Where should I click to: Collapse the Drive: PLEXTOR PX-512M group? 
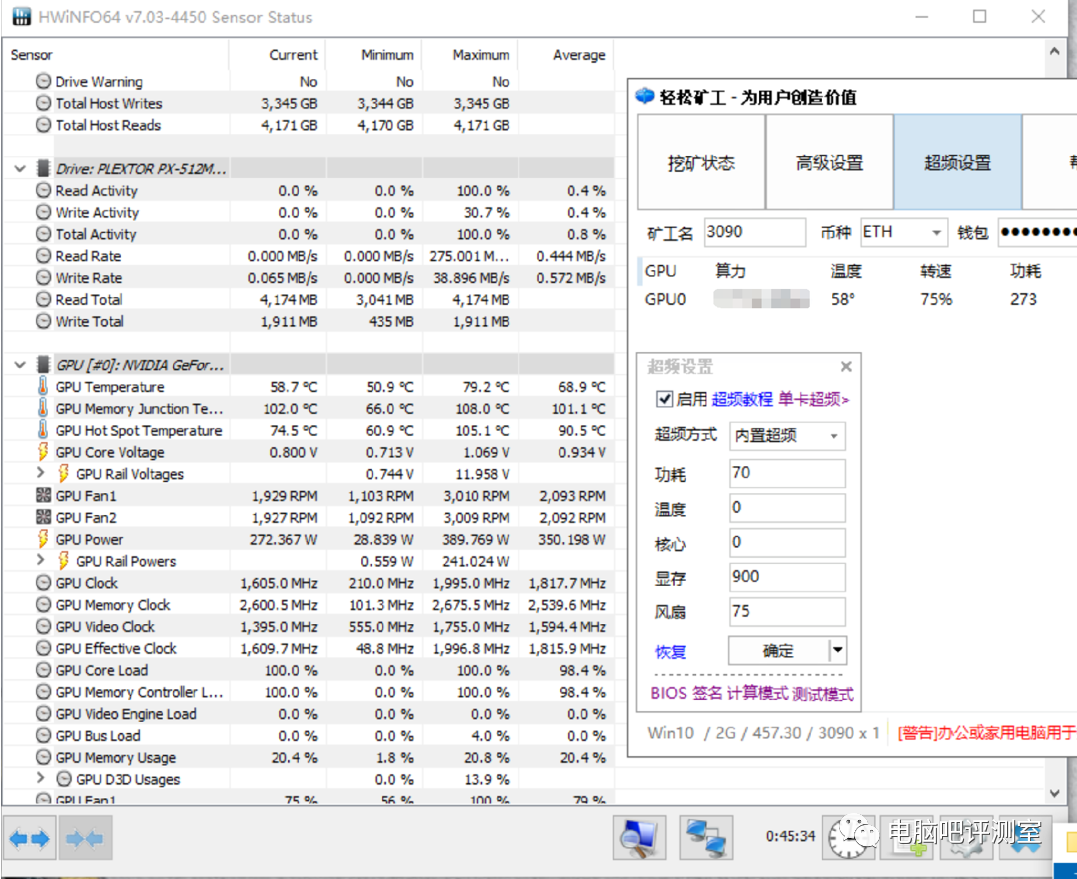tap(20, 168)
